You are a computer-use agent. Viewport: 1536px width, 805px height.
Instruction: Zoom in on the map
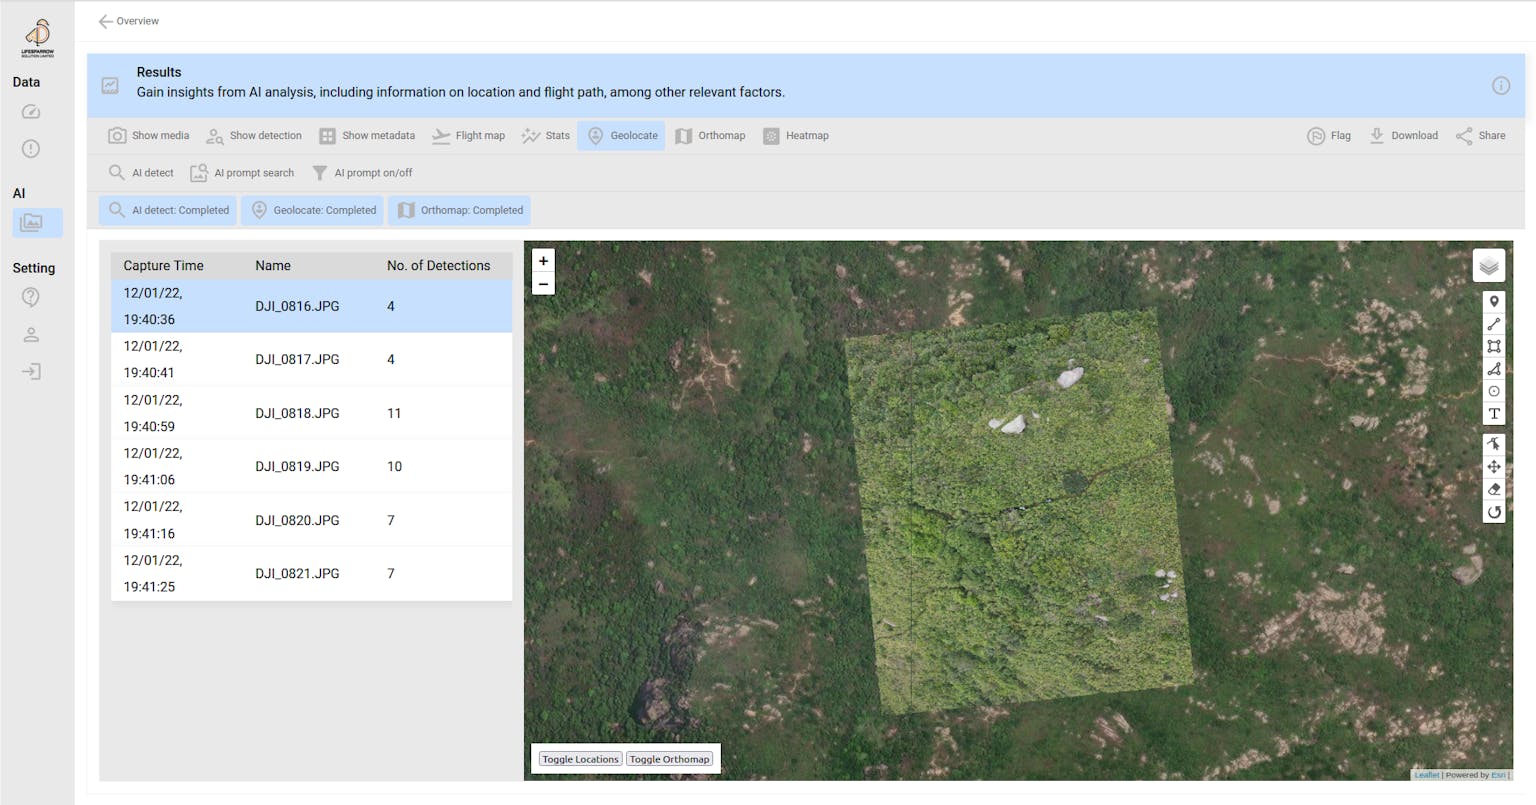(543, 261)
